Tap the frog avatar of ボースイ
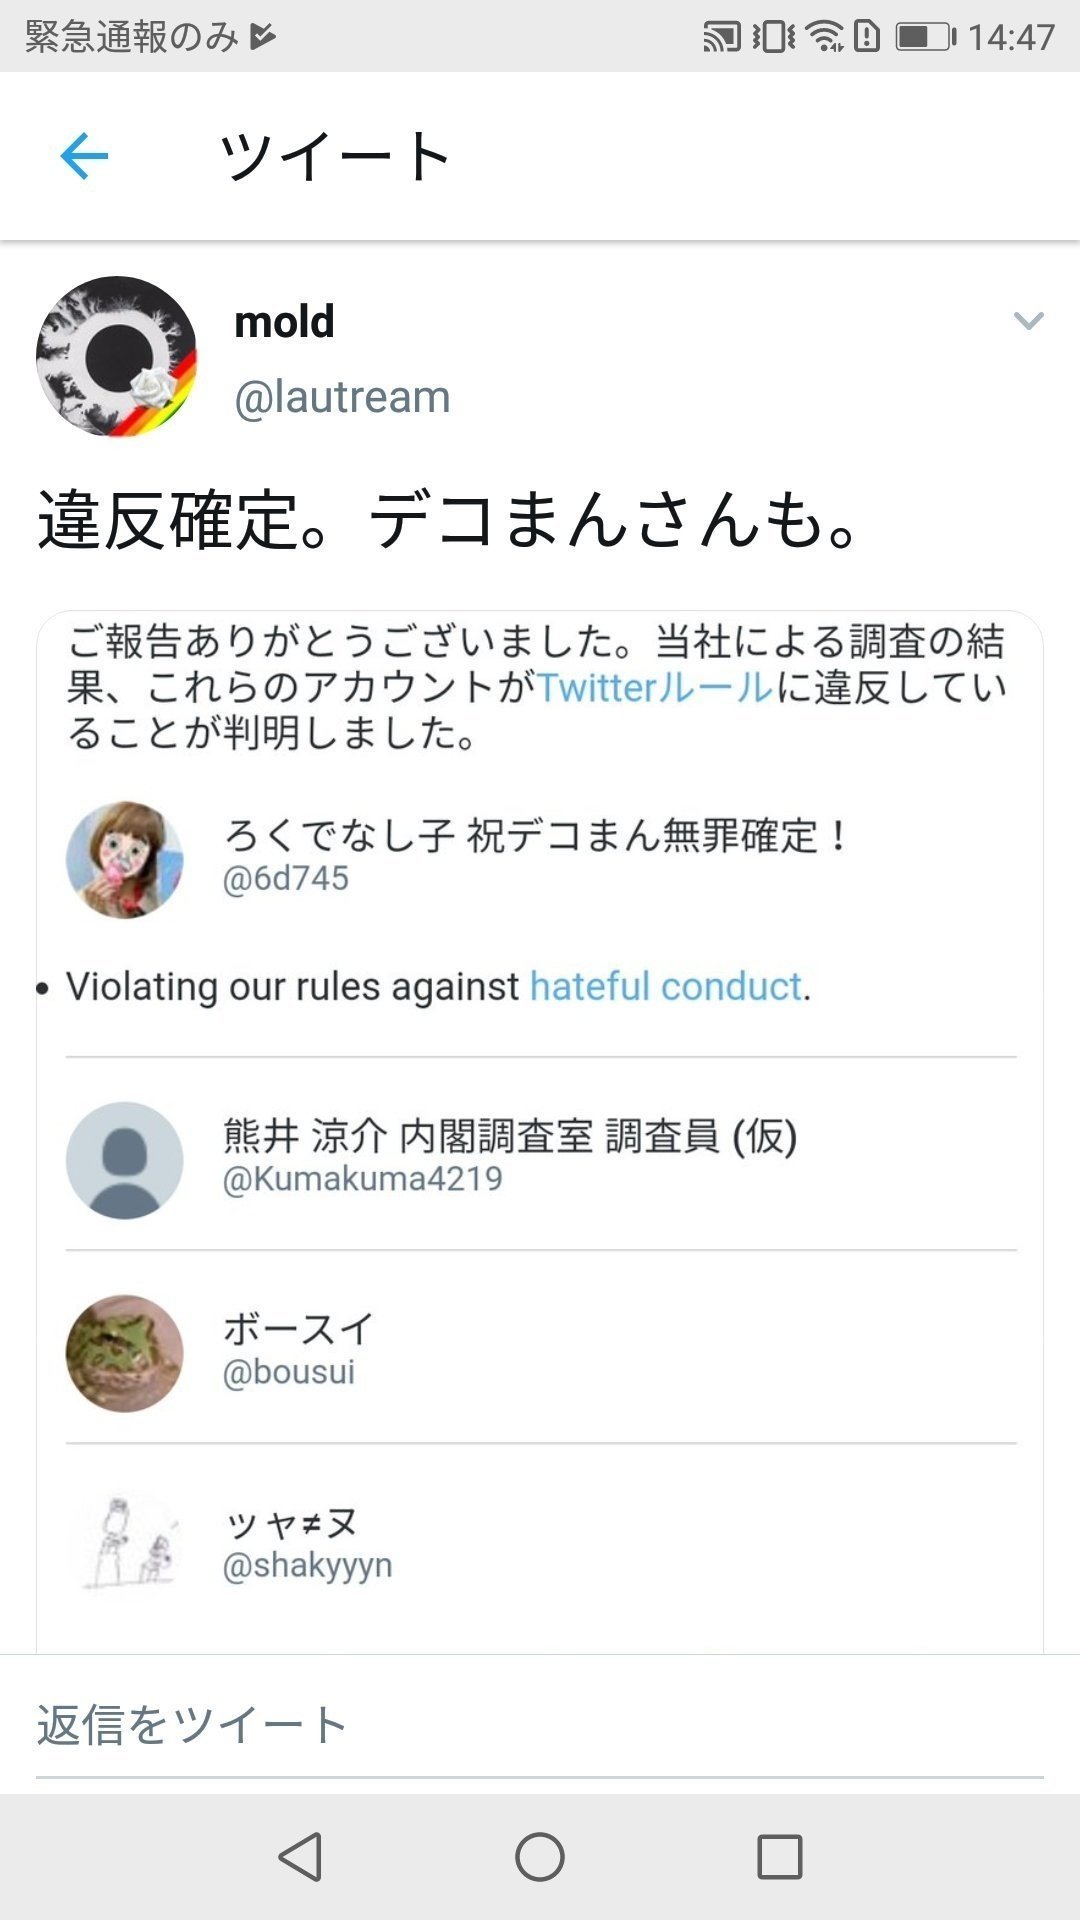The image size is (1080, 1920). click(x=125, y=1353)
